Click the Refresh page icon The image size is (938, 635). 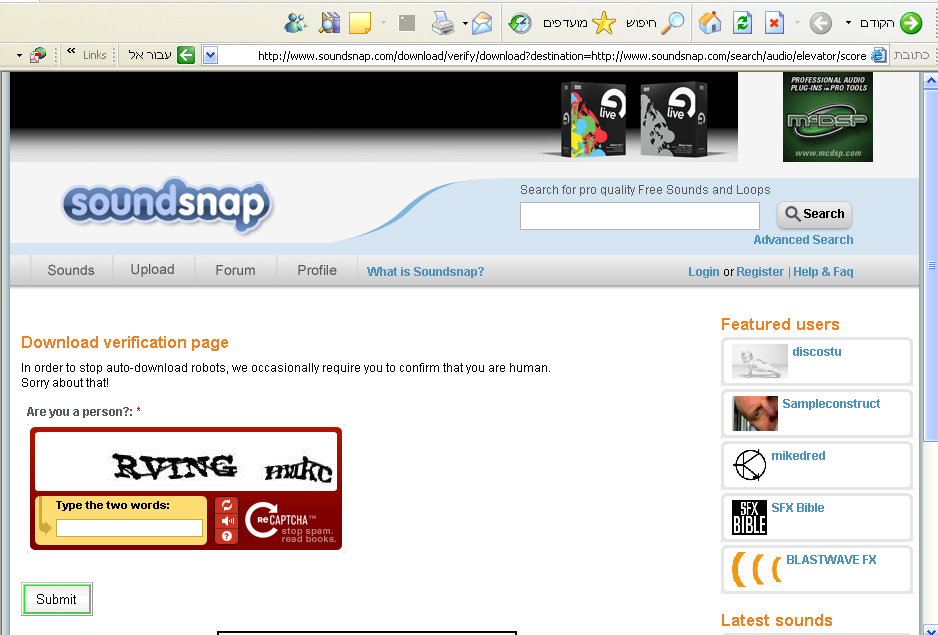[742, 23]
